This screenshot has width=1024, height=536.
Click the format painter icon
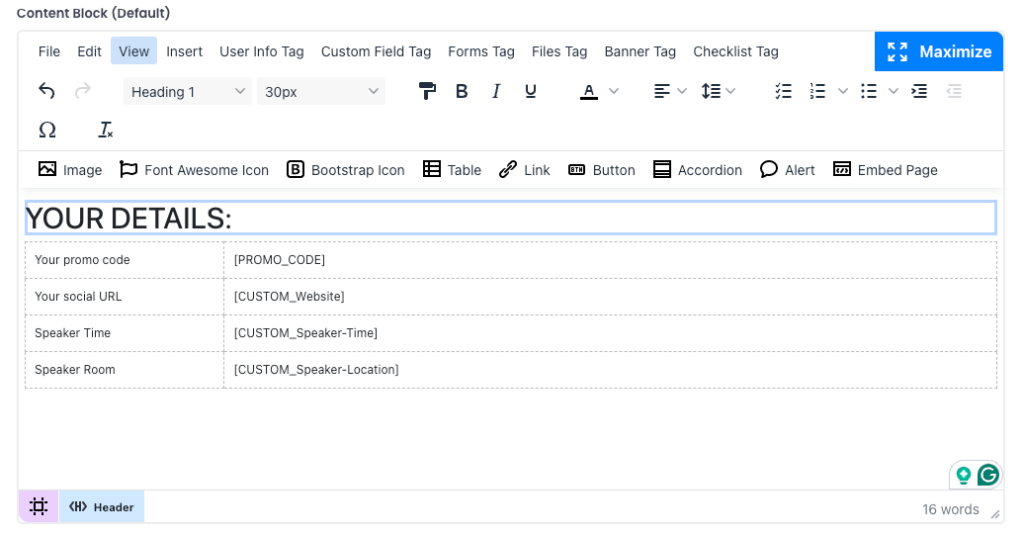(x=427, y=91)
